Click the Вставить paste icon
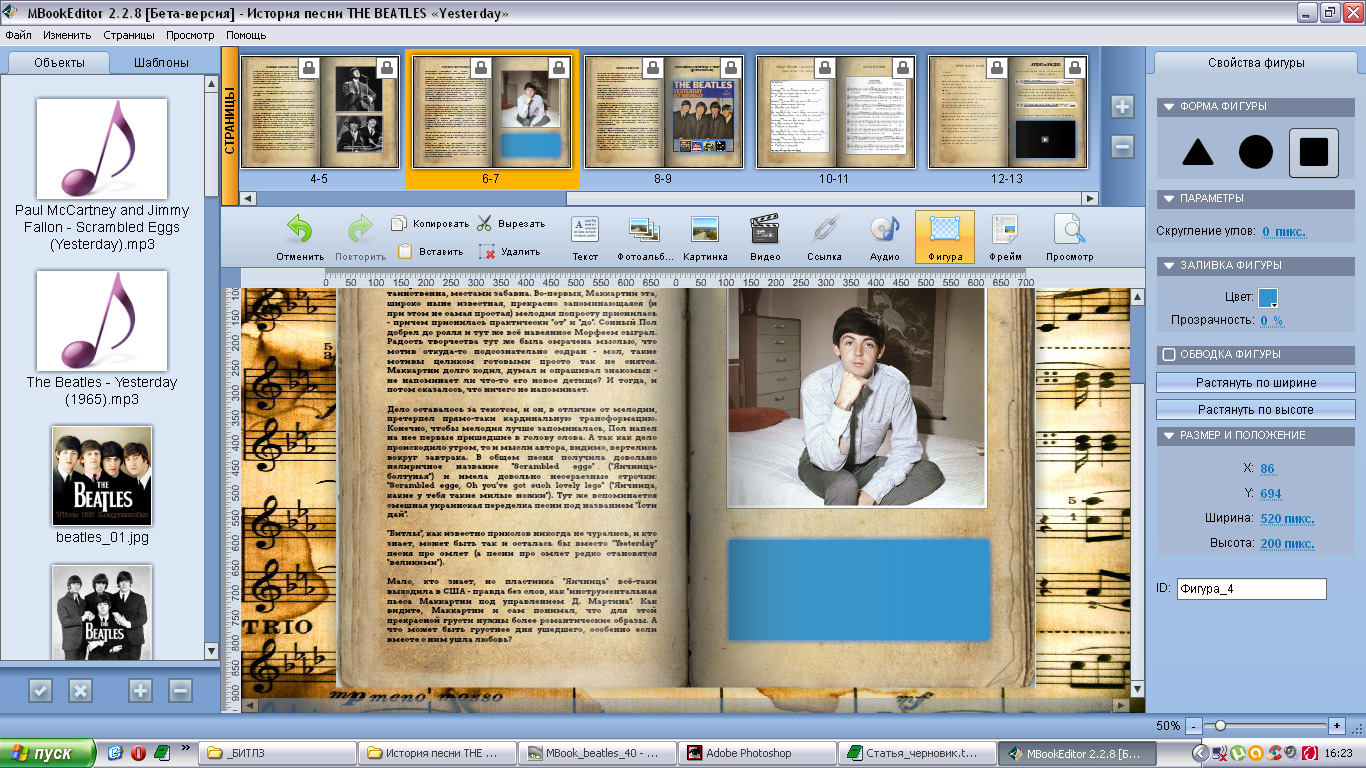Image resolution: width=1366 pixels, height=768 pixels. 404,252
